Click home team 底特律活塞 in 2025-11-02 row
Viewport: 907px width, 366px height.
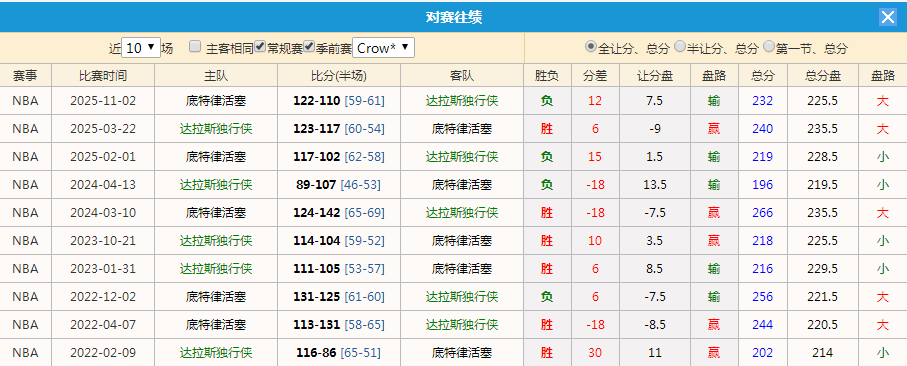216,101
